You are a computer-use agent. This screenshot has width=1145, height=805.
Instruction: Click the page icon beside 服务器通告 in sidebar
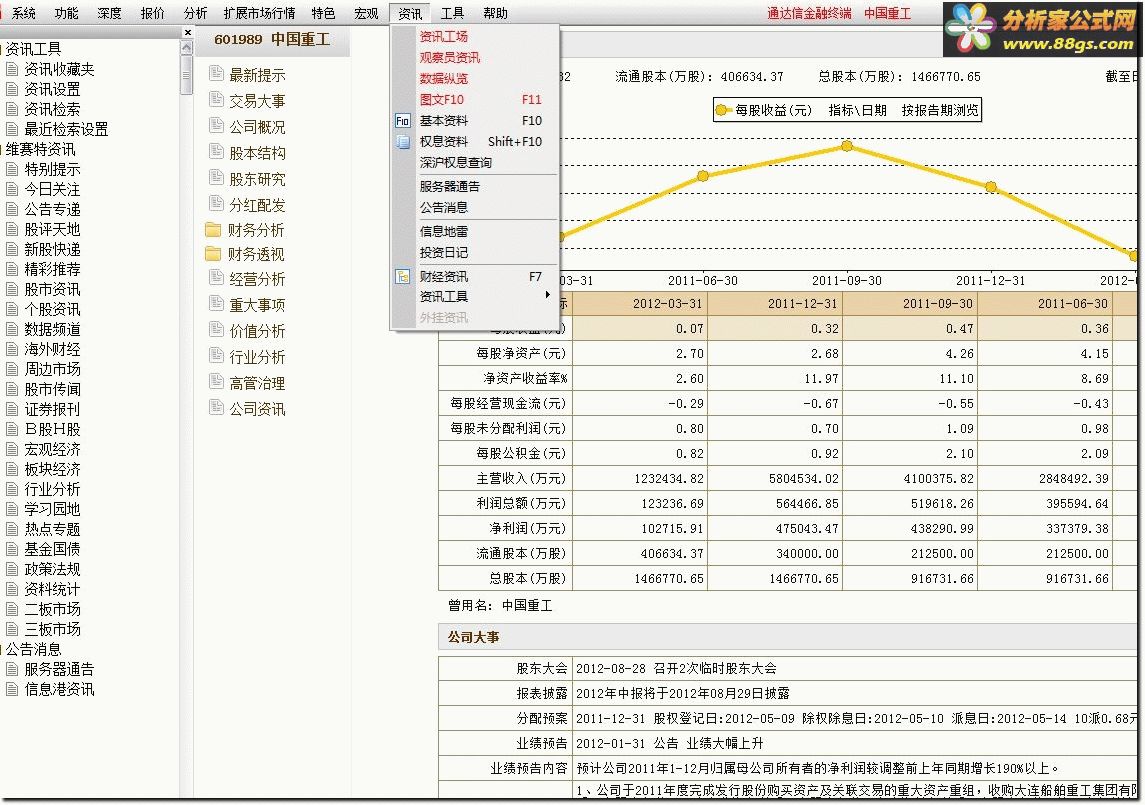point(12,669)
